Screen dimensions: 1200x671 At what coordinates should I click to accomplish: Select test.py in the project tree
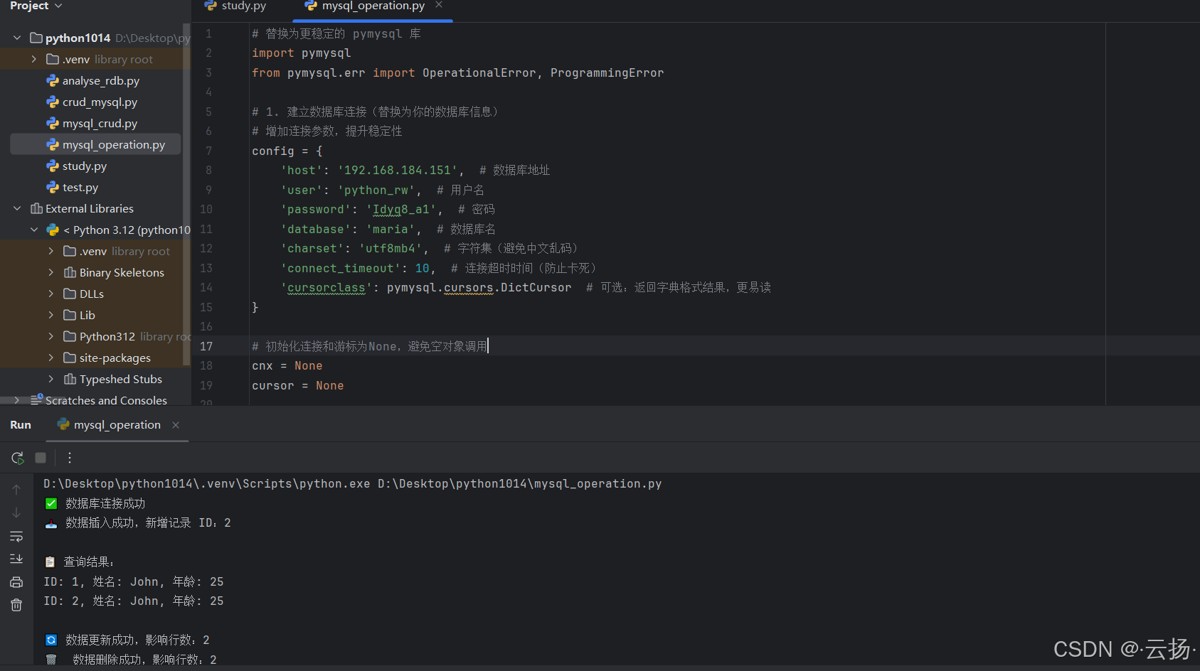(x=80, y=187)
